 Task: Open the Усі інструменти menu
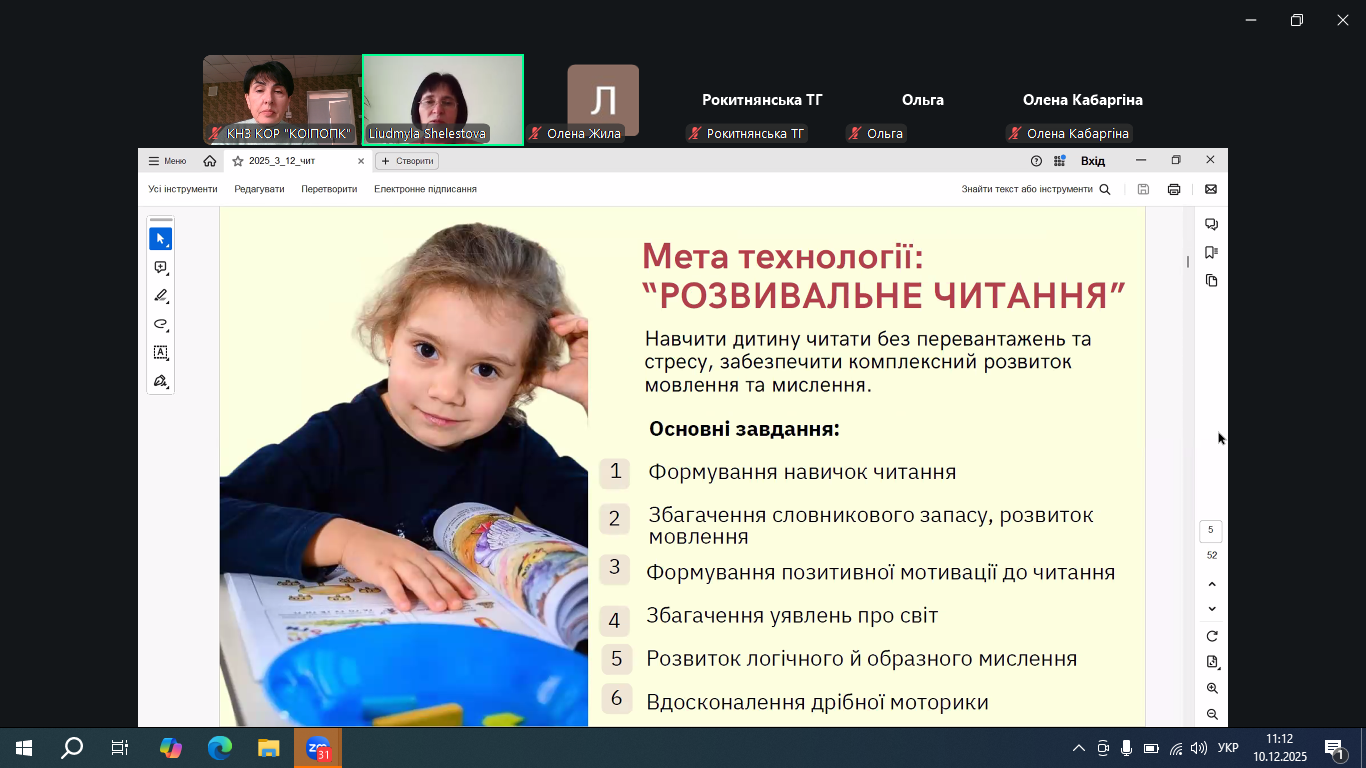(183, 189)
